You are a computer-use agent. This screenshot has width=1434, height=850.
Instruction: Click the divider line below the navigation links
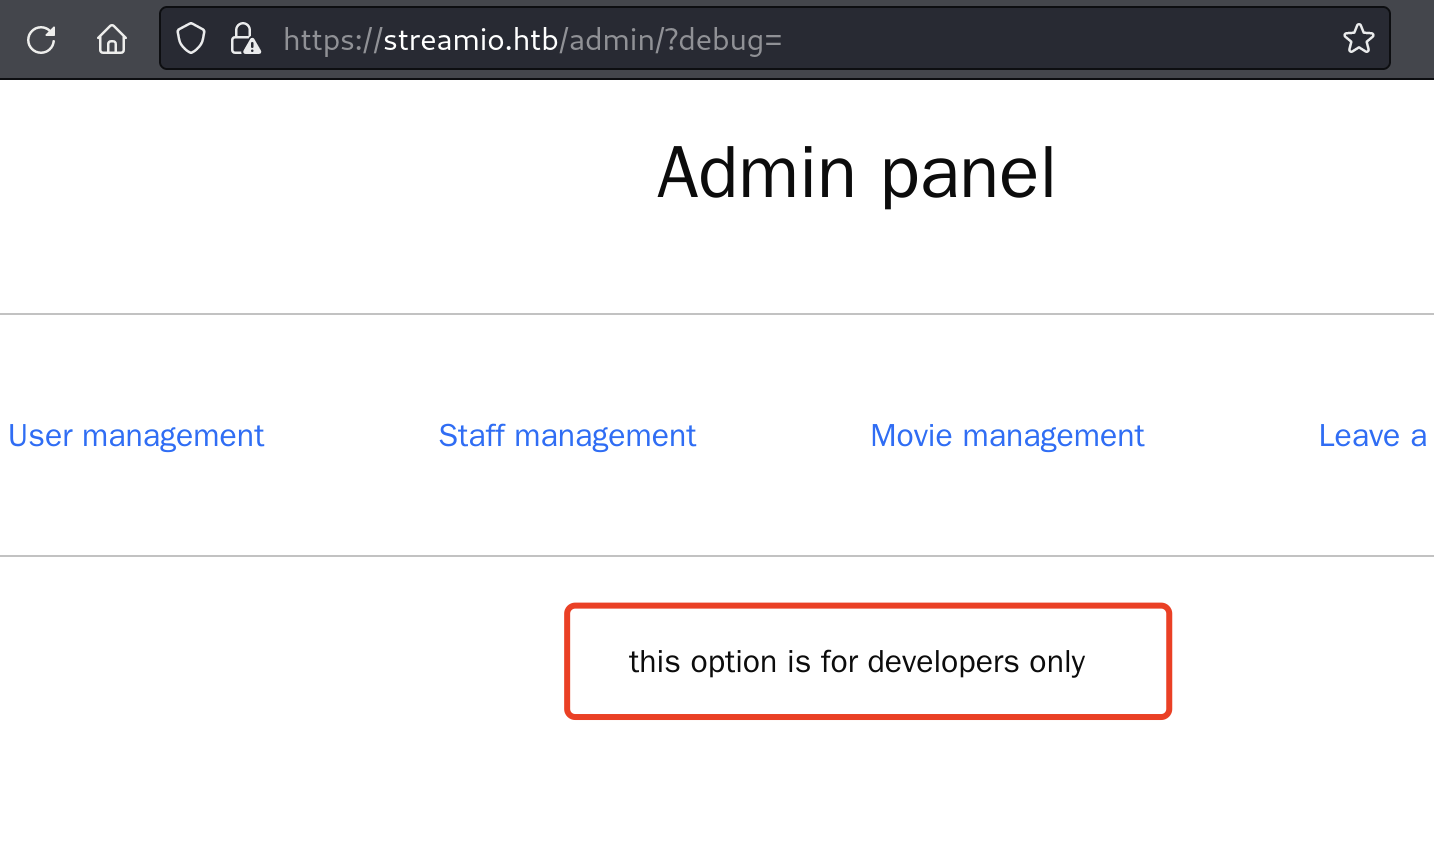(716, 555)
